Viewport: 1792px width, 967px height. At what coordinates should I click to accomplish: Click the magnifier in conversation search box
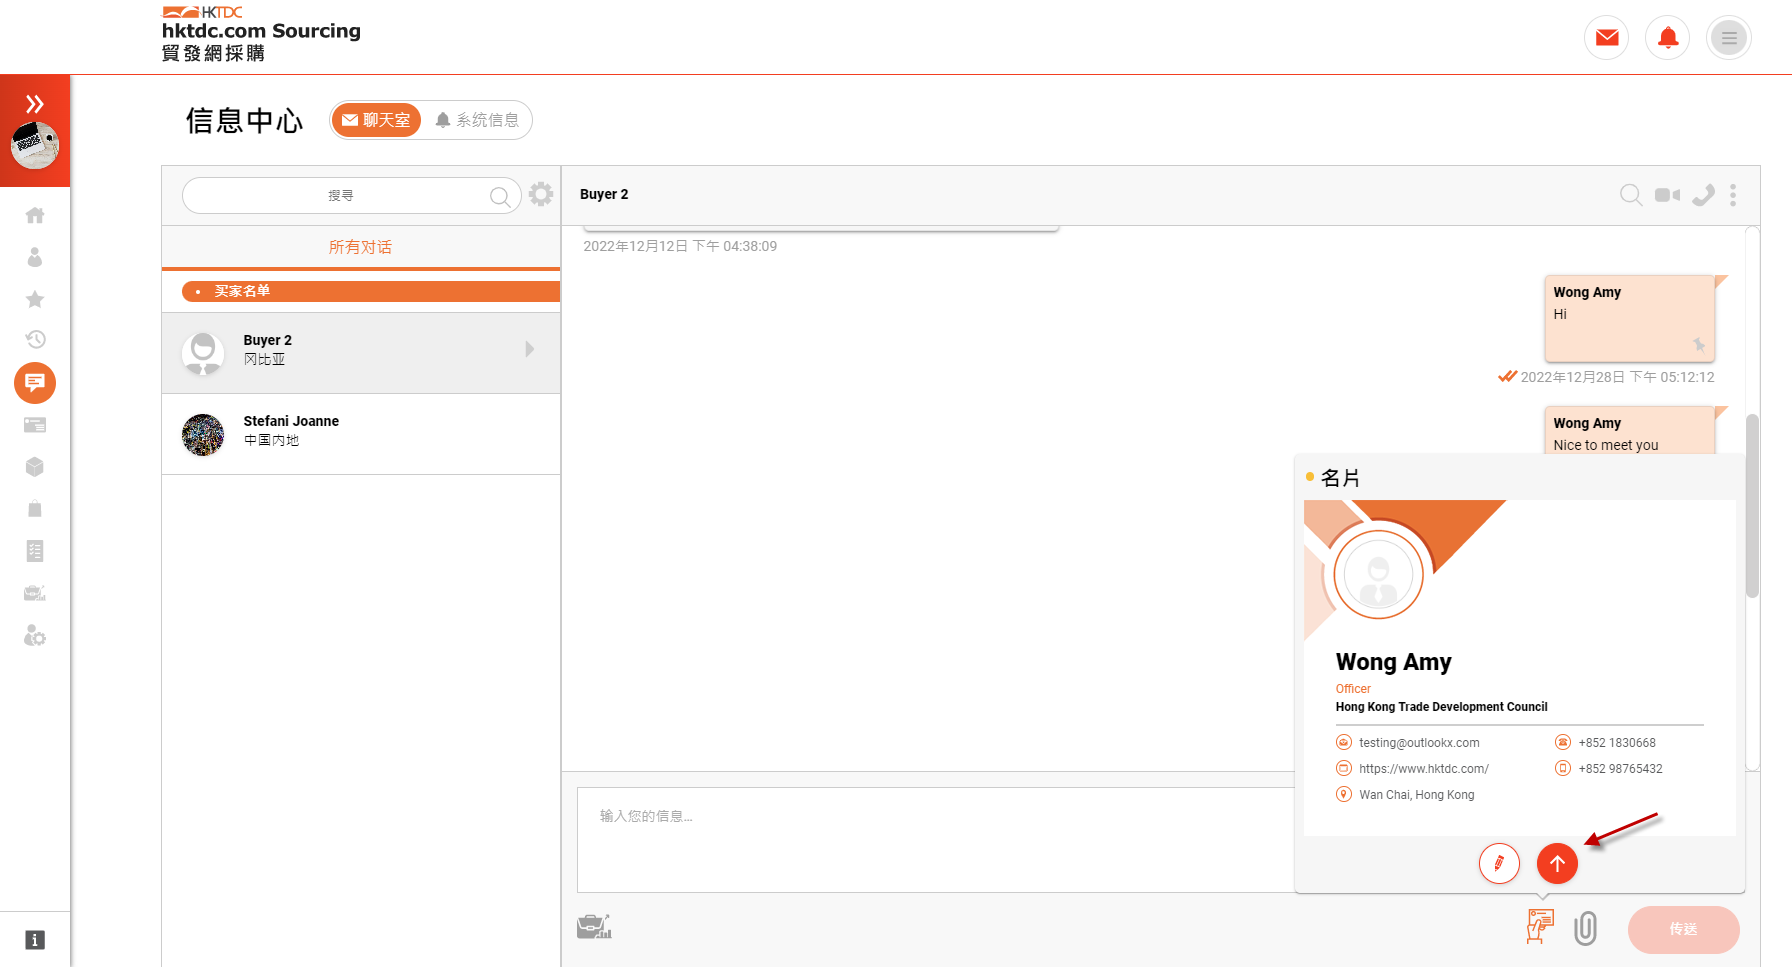coord(500,196)
